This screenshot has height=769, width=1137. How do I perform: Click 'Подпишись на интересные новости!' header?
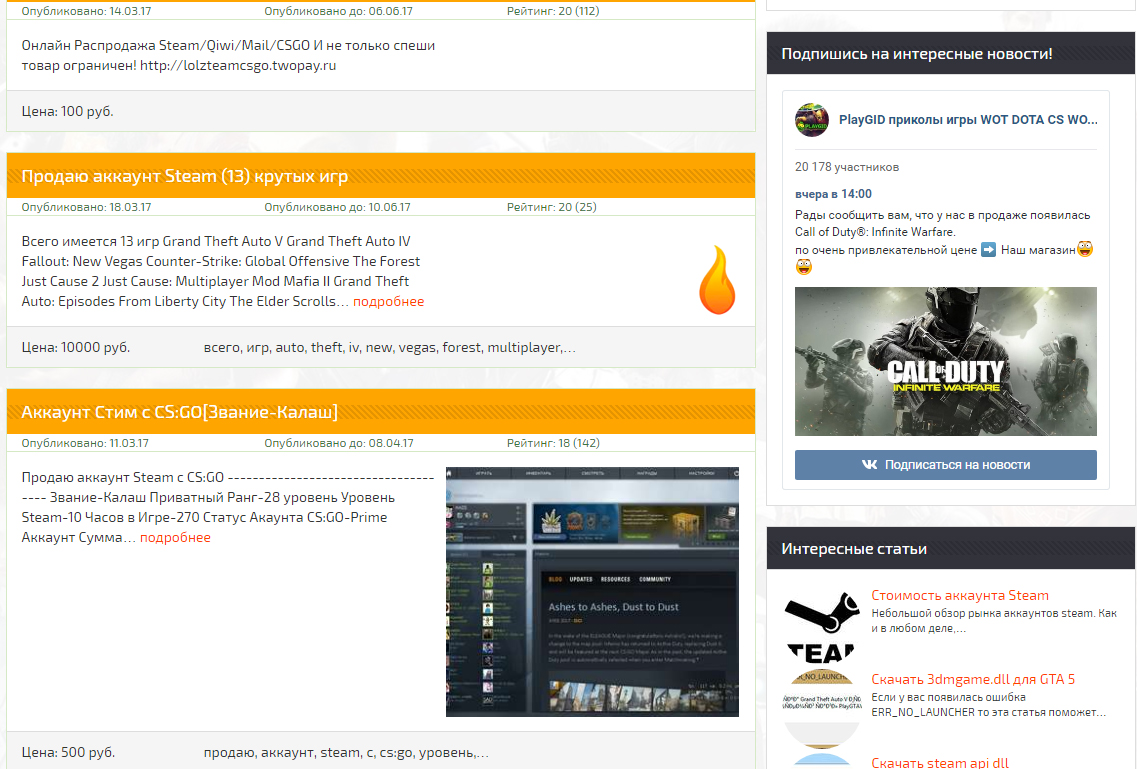pyautogui.click(x=917, y=54)
